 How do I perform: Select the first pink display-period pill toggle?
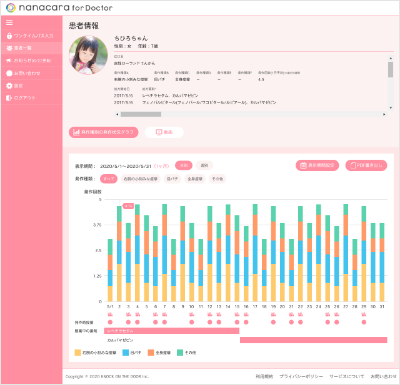point(184,165)
